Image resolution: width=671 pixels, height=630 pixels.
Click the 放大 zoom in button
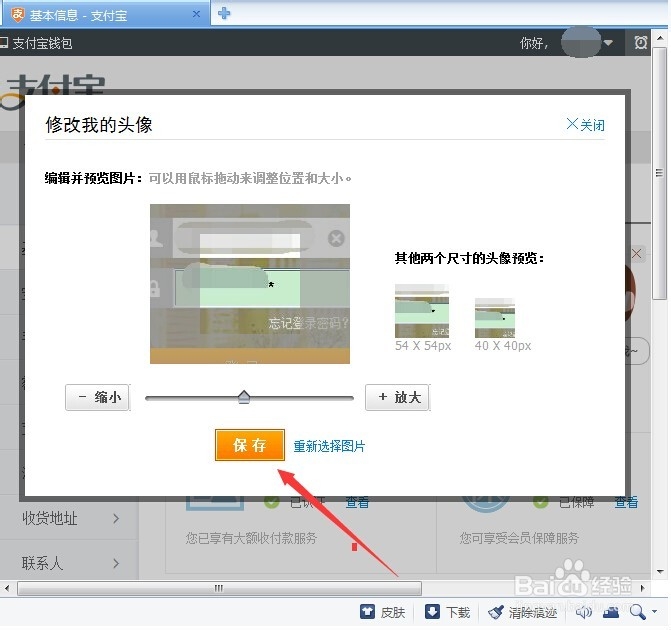(398, 398)
